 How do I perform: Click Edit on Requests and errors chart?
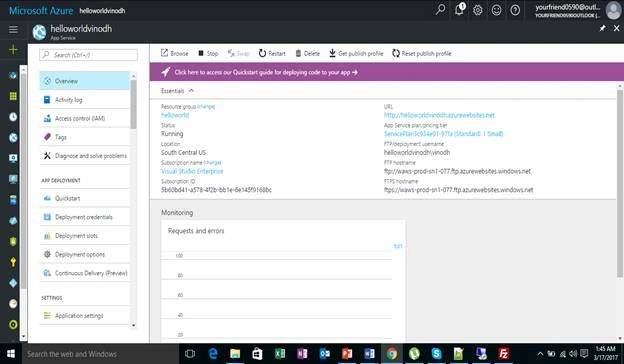tap(398, 246)
